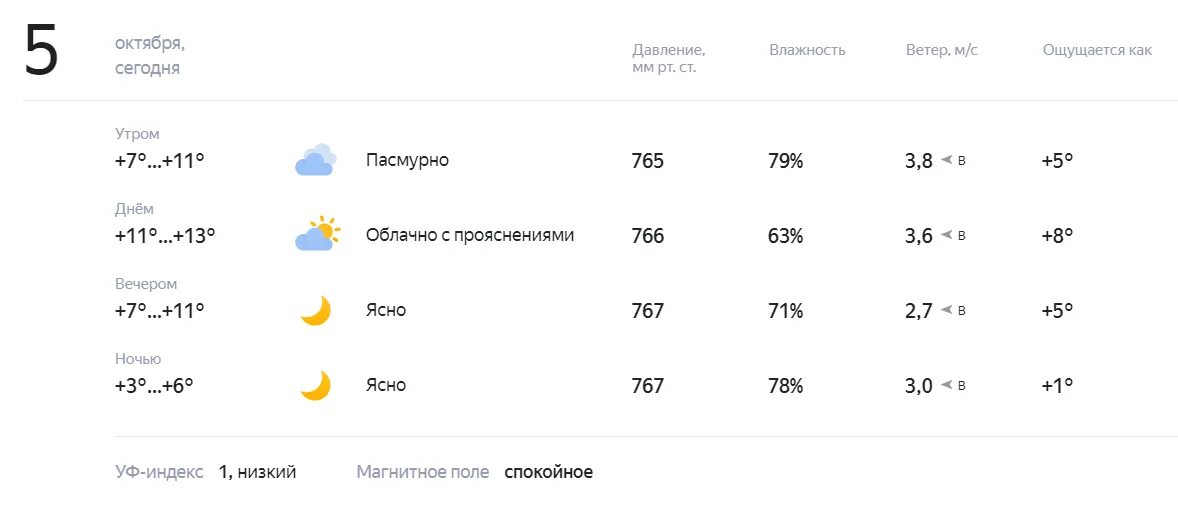The height and width of the screenshot is (505, 1178).
Task: Select the Влажность column header
Action: click(807, 50)
